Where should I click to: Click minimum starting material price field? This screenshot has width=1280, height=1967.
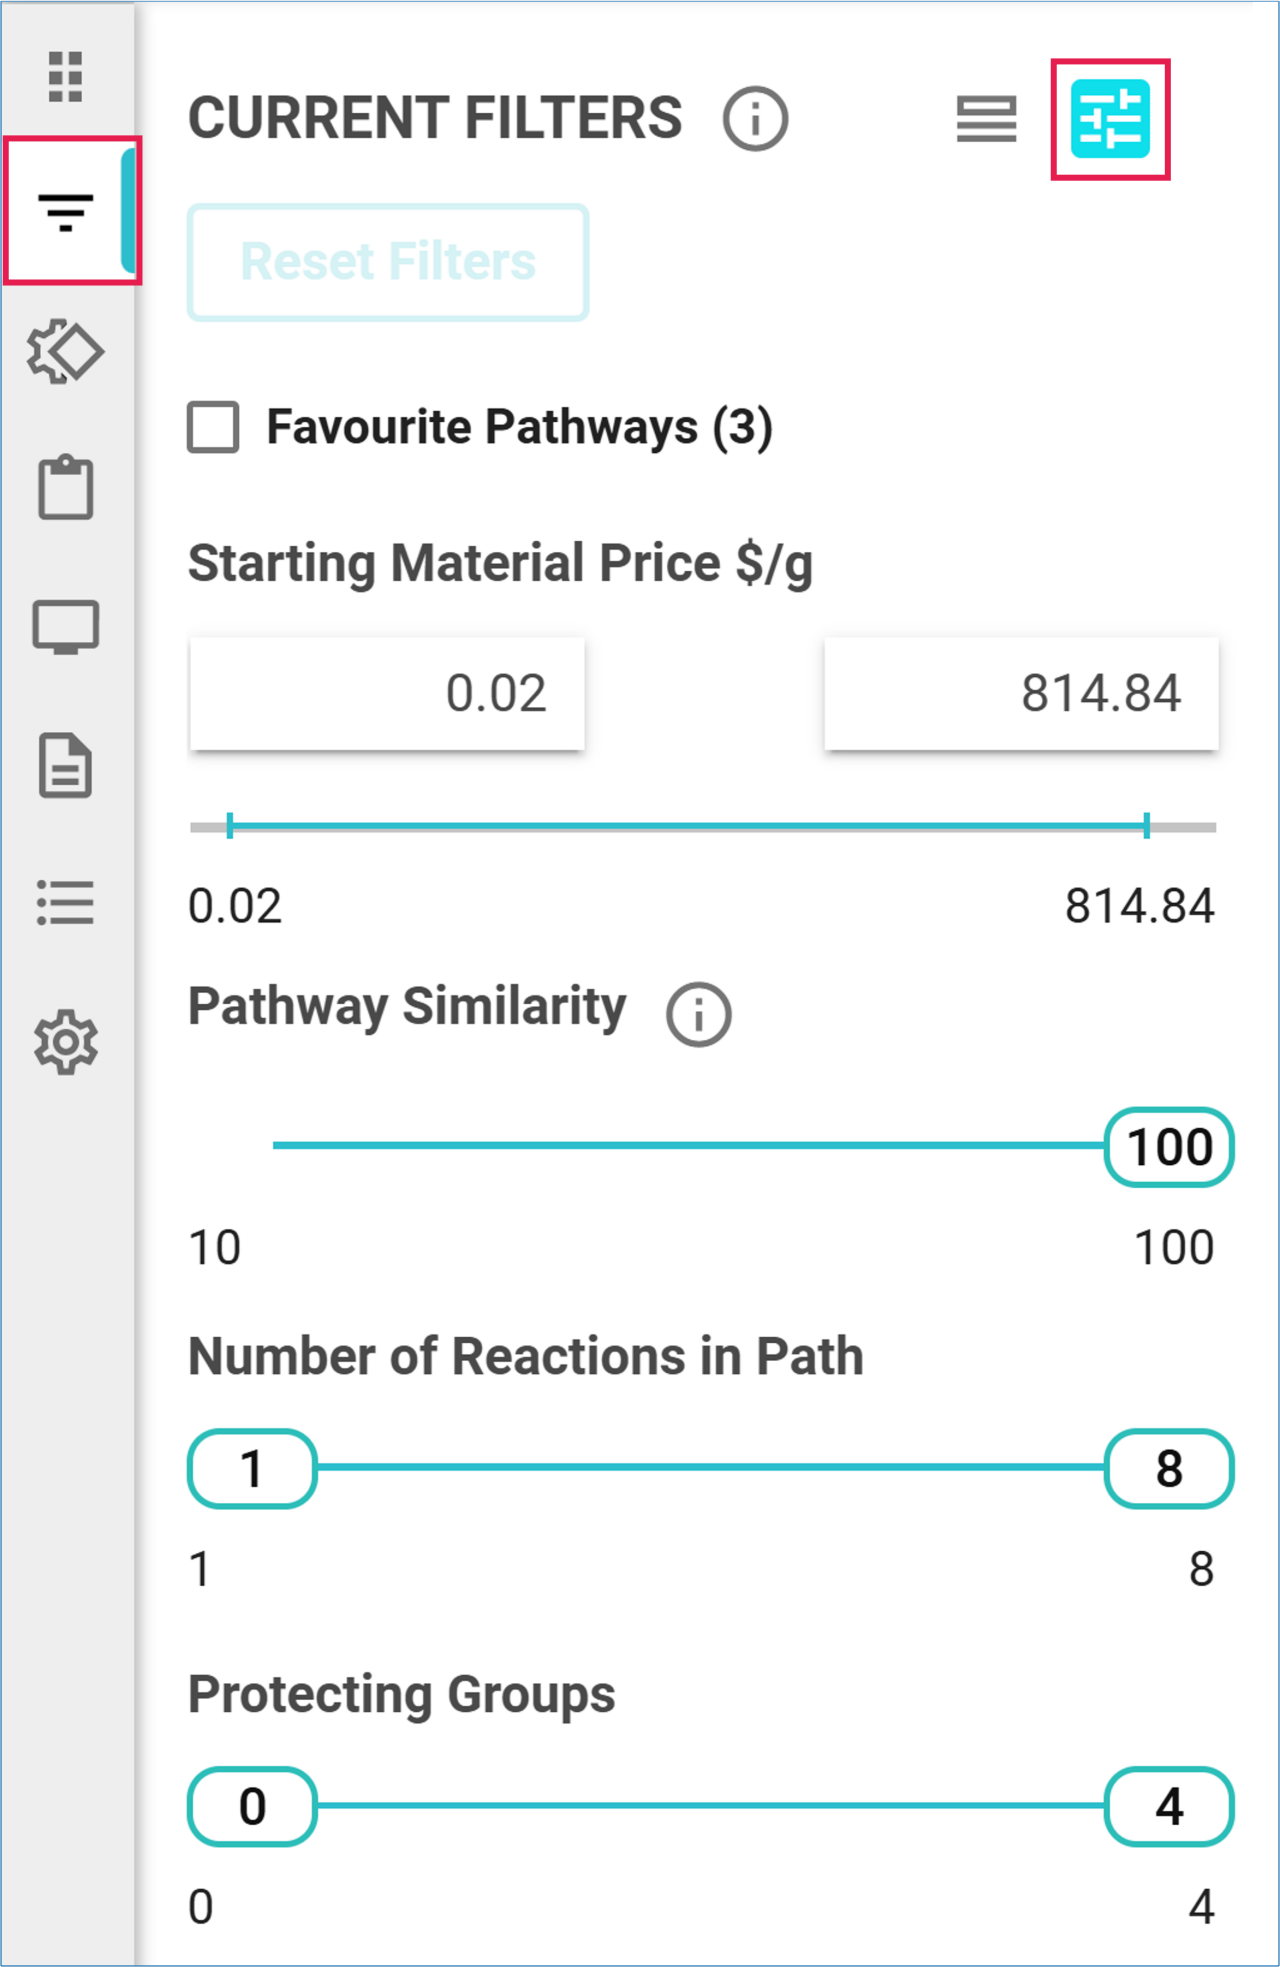tap(387, 693)
